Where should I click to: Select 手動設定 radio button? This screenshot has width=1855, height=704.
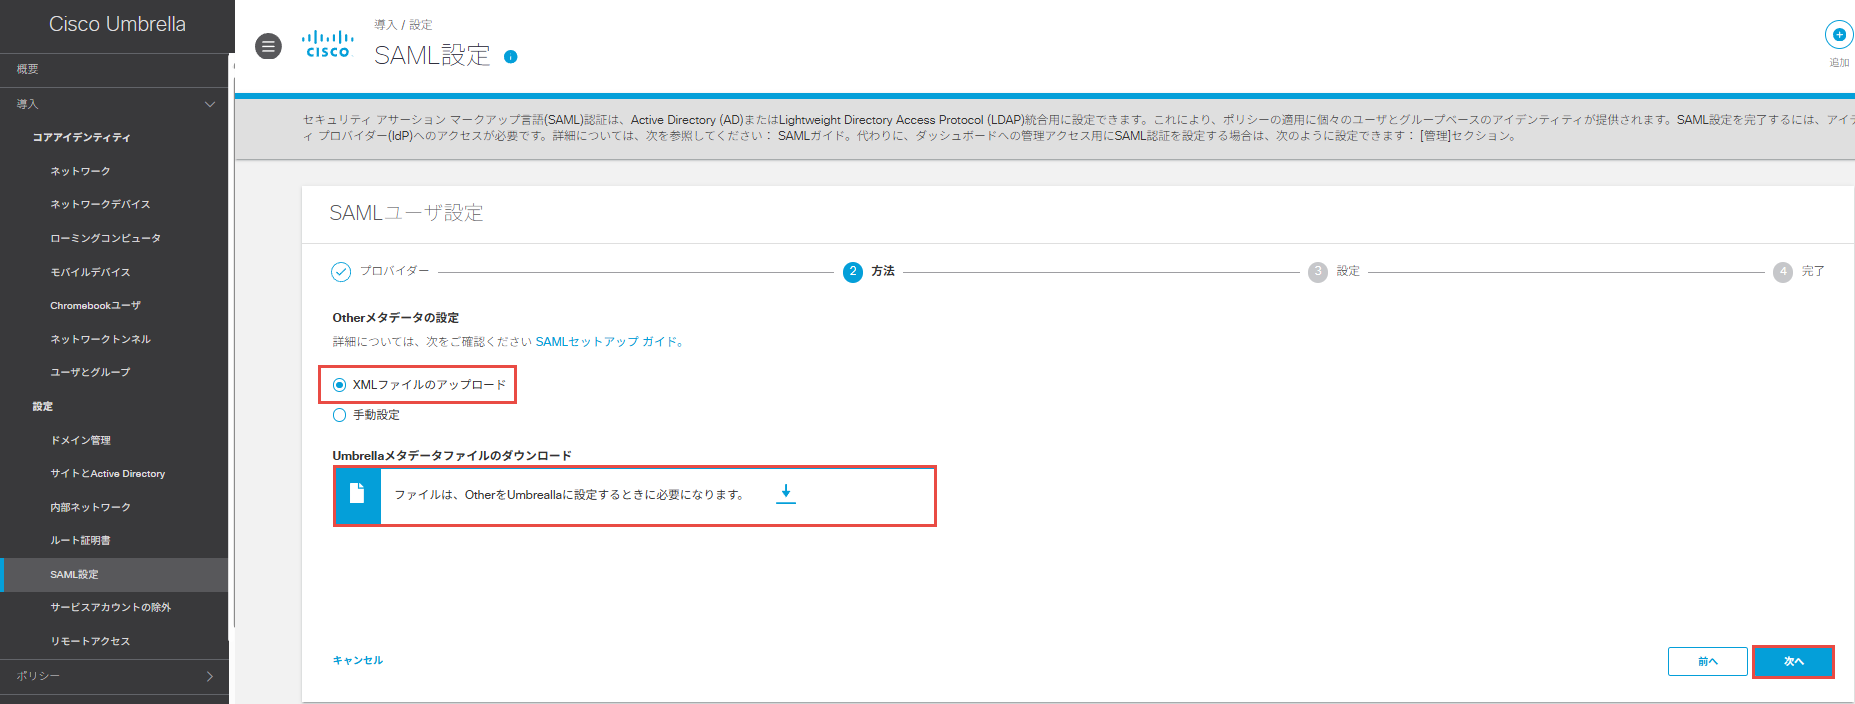pos(340,415)
